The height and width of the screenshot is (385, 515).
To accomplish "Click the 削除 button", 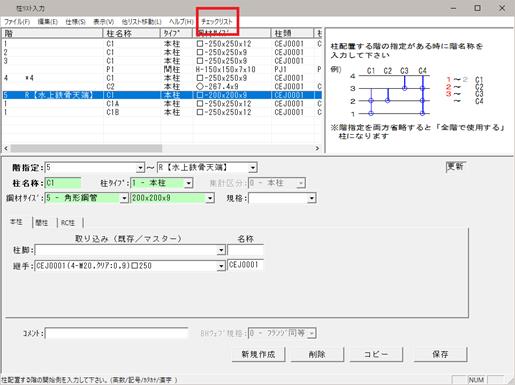I will pyautogui.click(x=317, y=354).
